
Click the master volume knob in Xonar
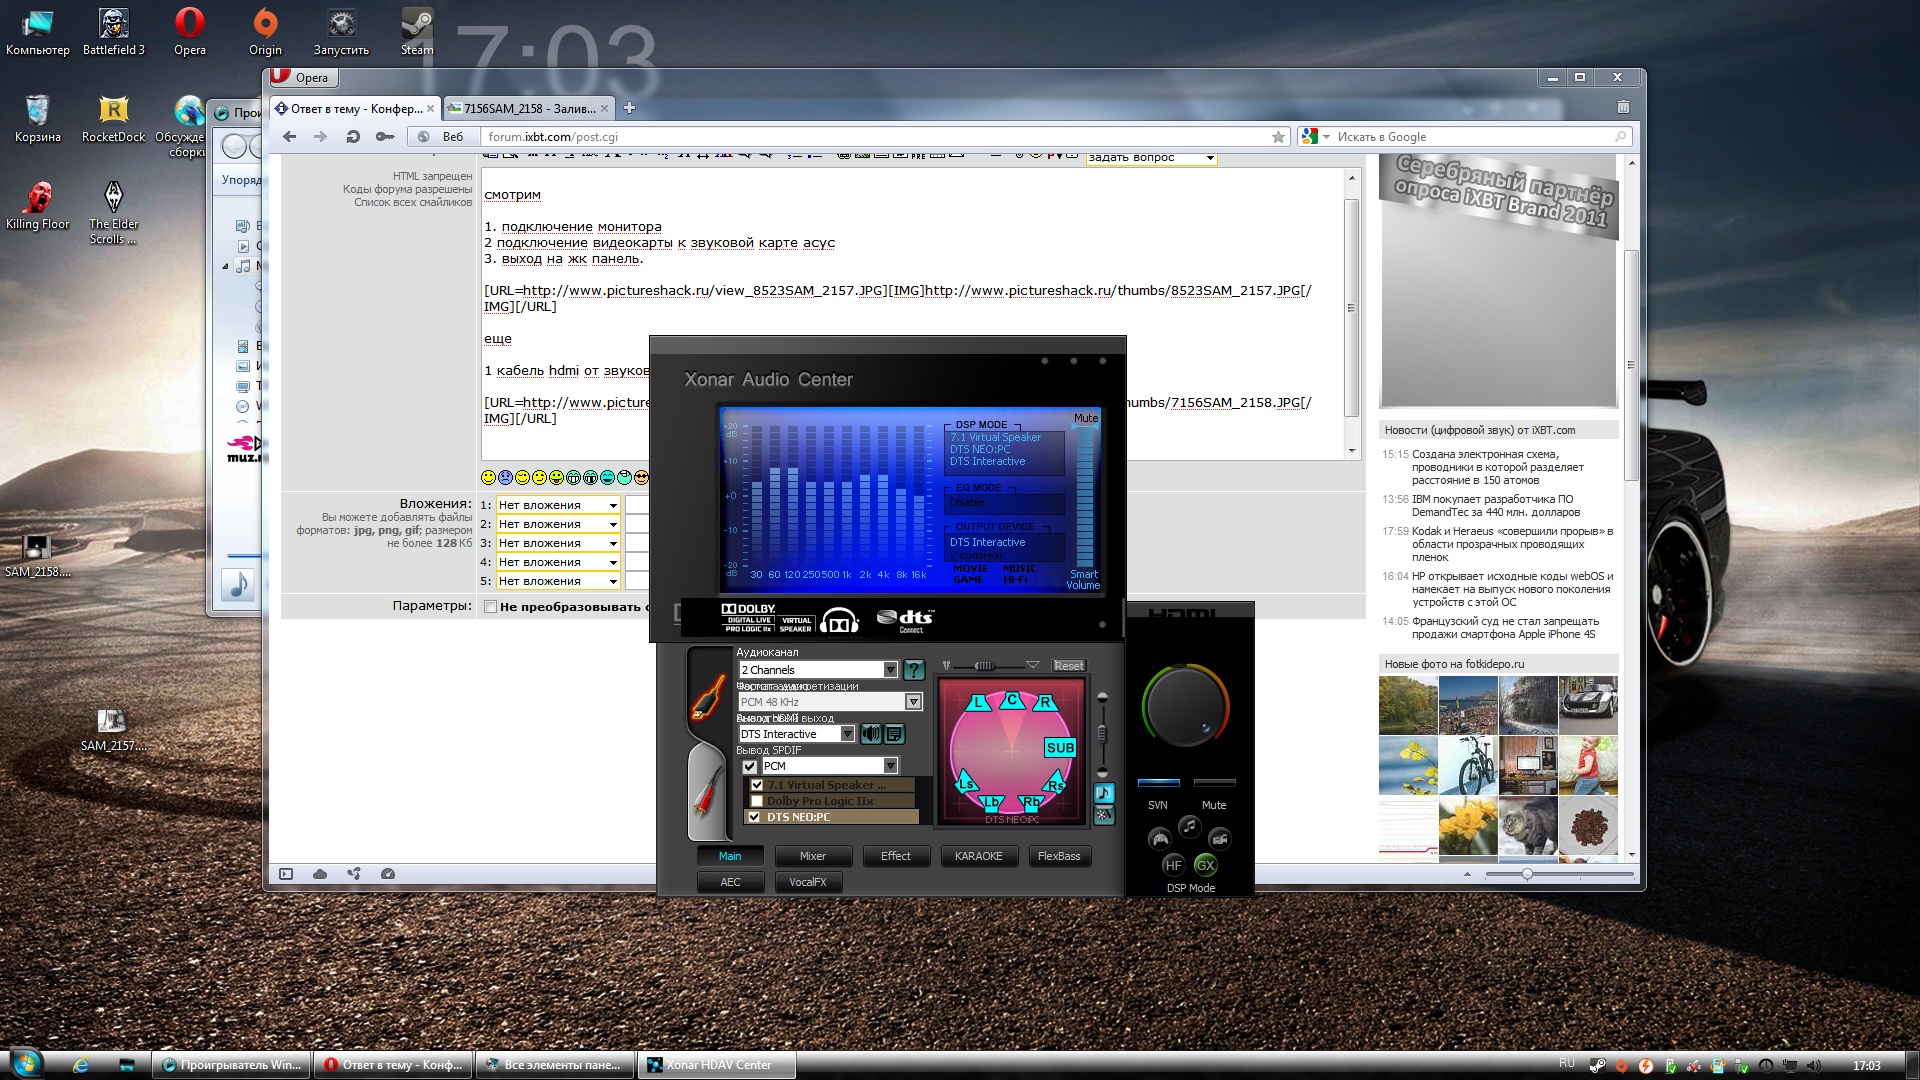tap(1186, 707)
